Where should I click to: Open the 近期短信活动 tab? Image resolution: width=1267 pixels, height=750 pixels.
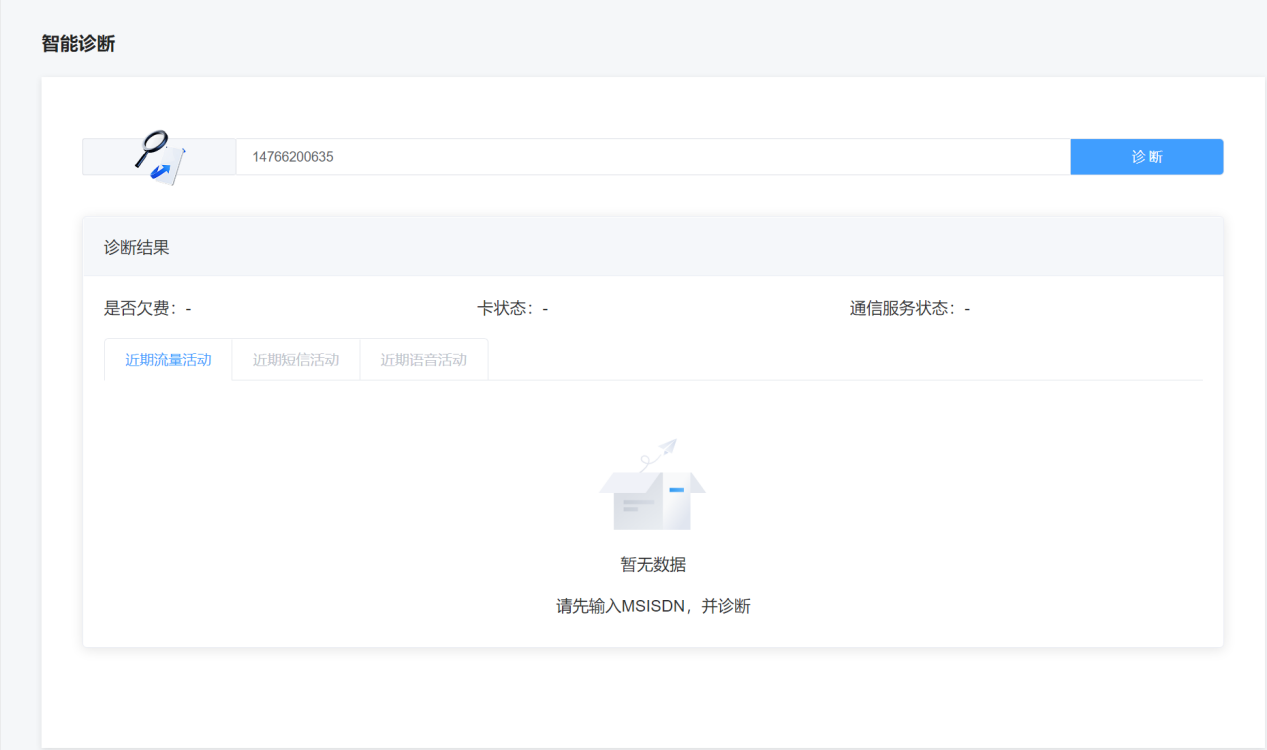(x=296, y=360)
